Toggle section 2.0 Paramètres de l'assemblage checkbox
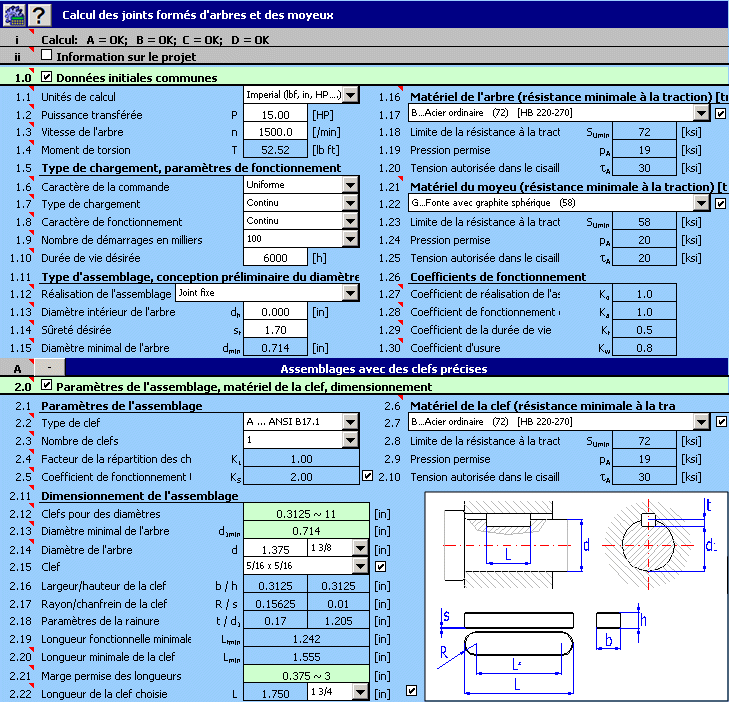Image resolution: width=729 pixels, height=702 pixels. pos(46,385)
